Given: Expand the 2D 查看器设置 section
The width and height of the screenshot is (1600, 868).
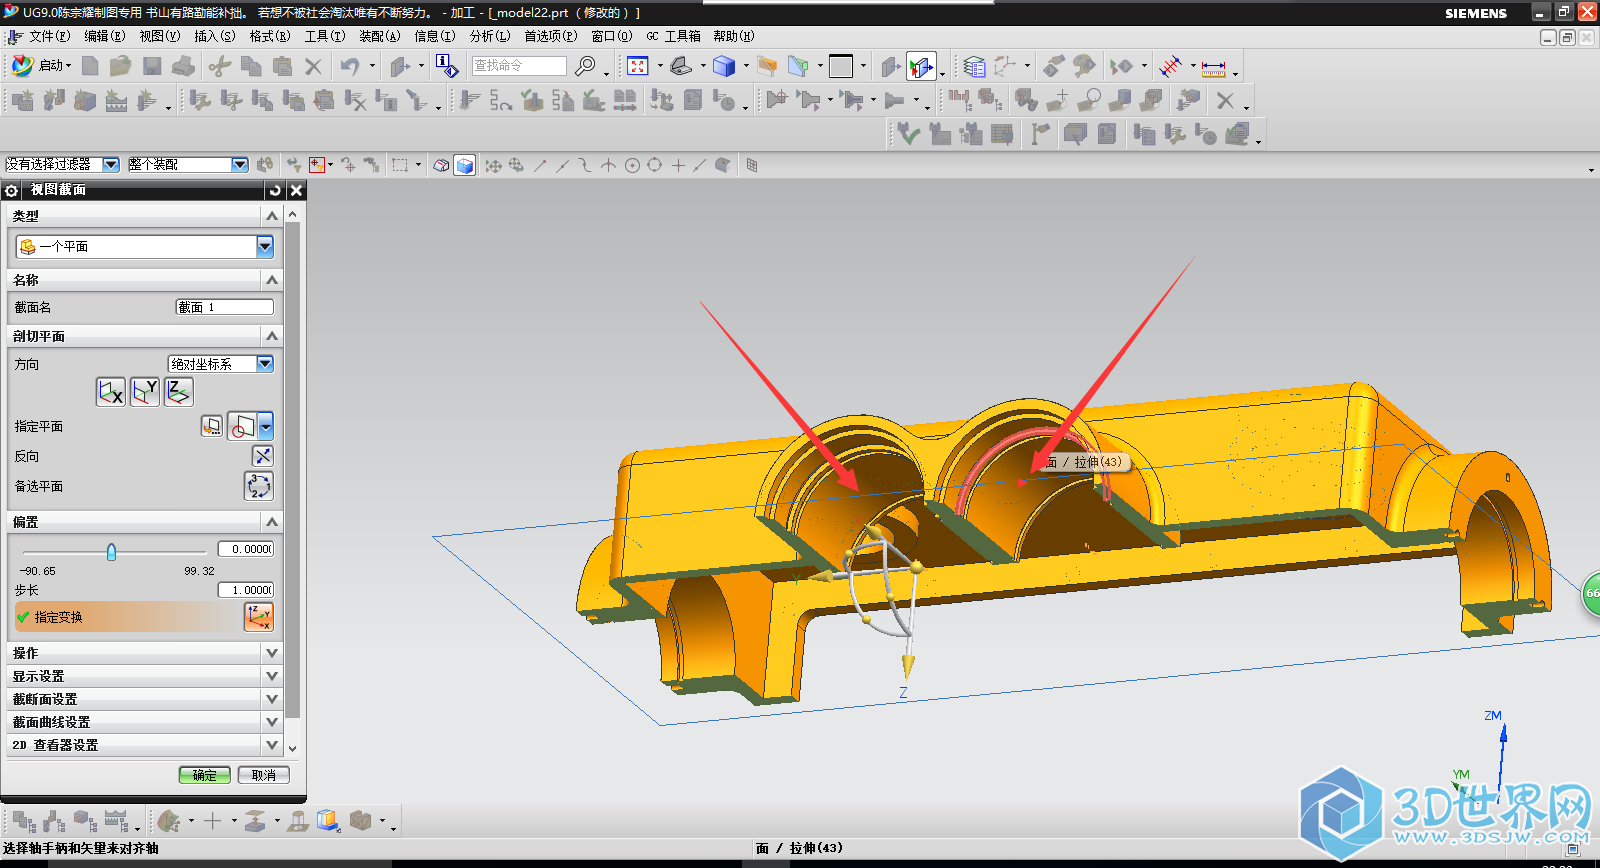Looking at the screenshot, I should (x=271, y=745).
